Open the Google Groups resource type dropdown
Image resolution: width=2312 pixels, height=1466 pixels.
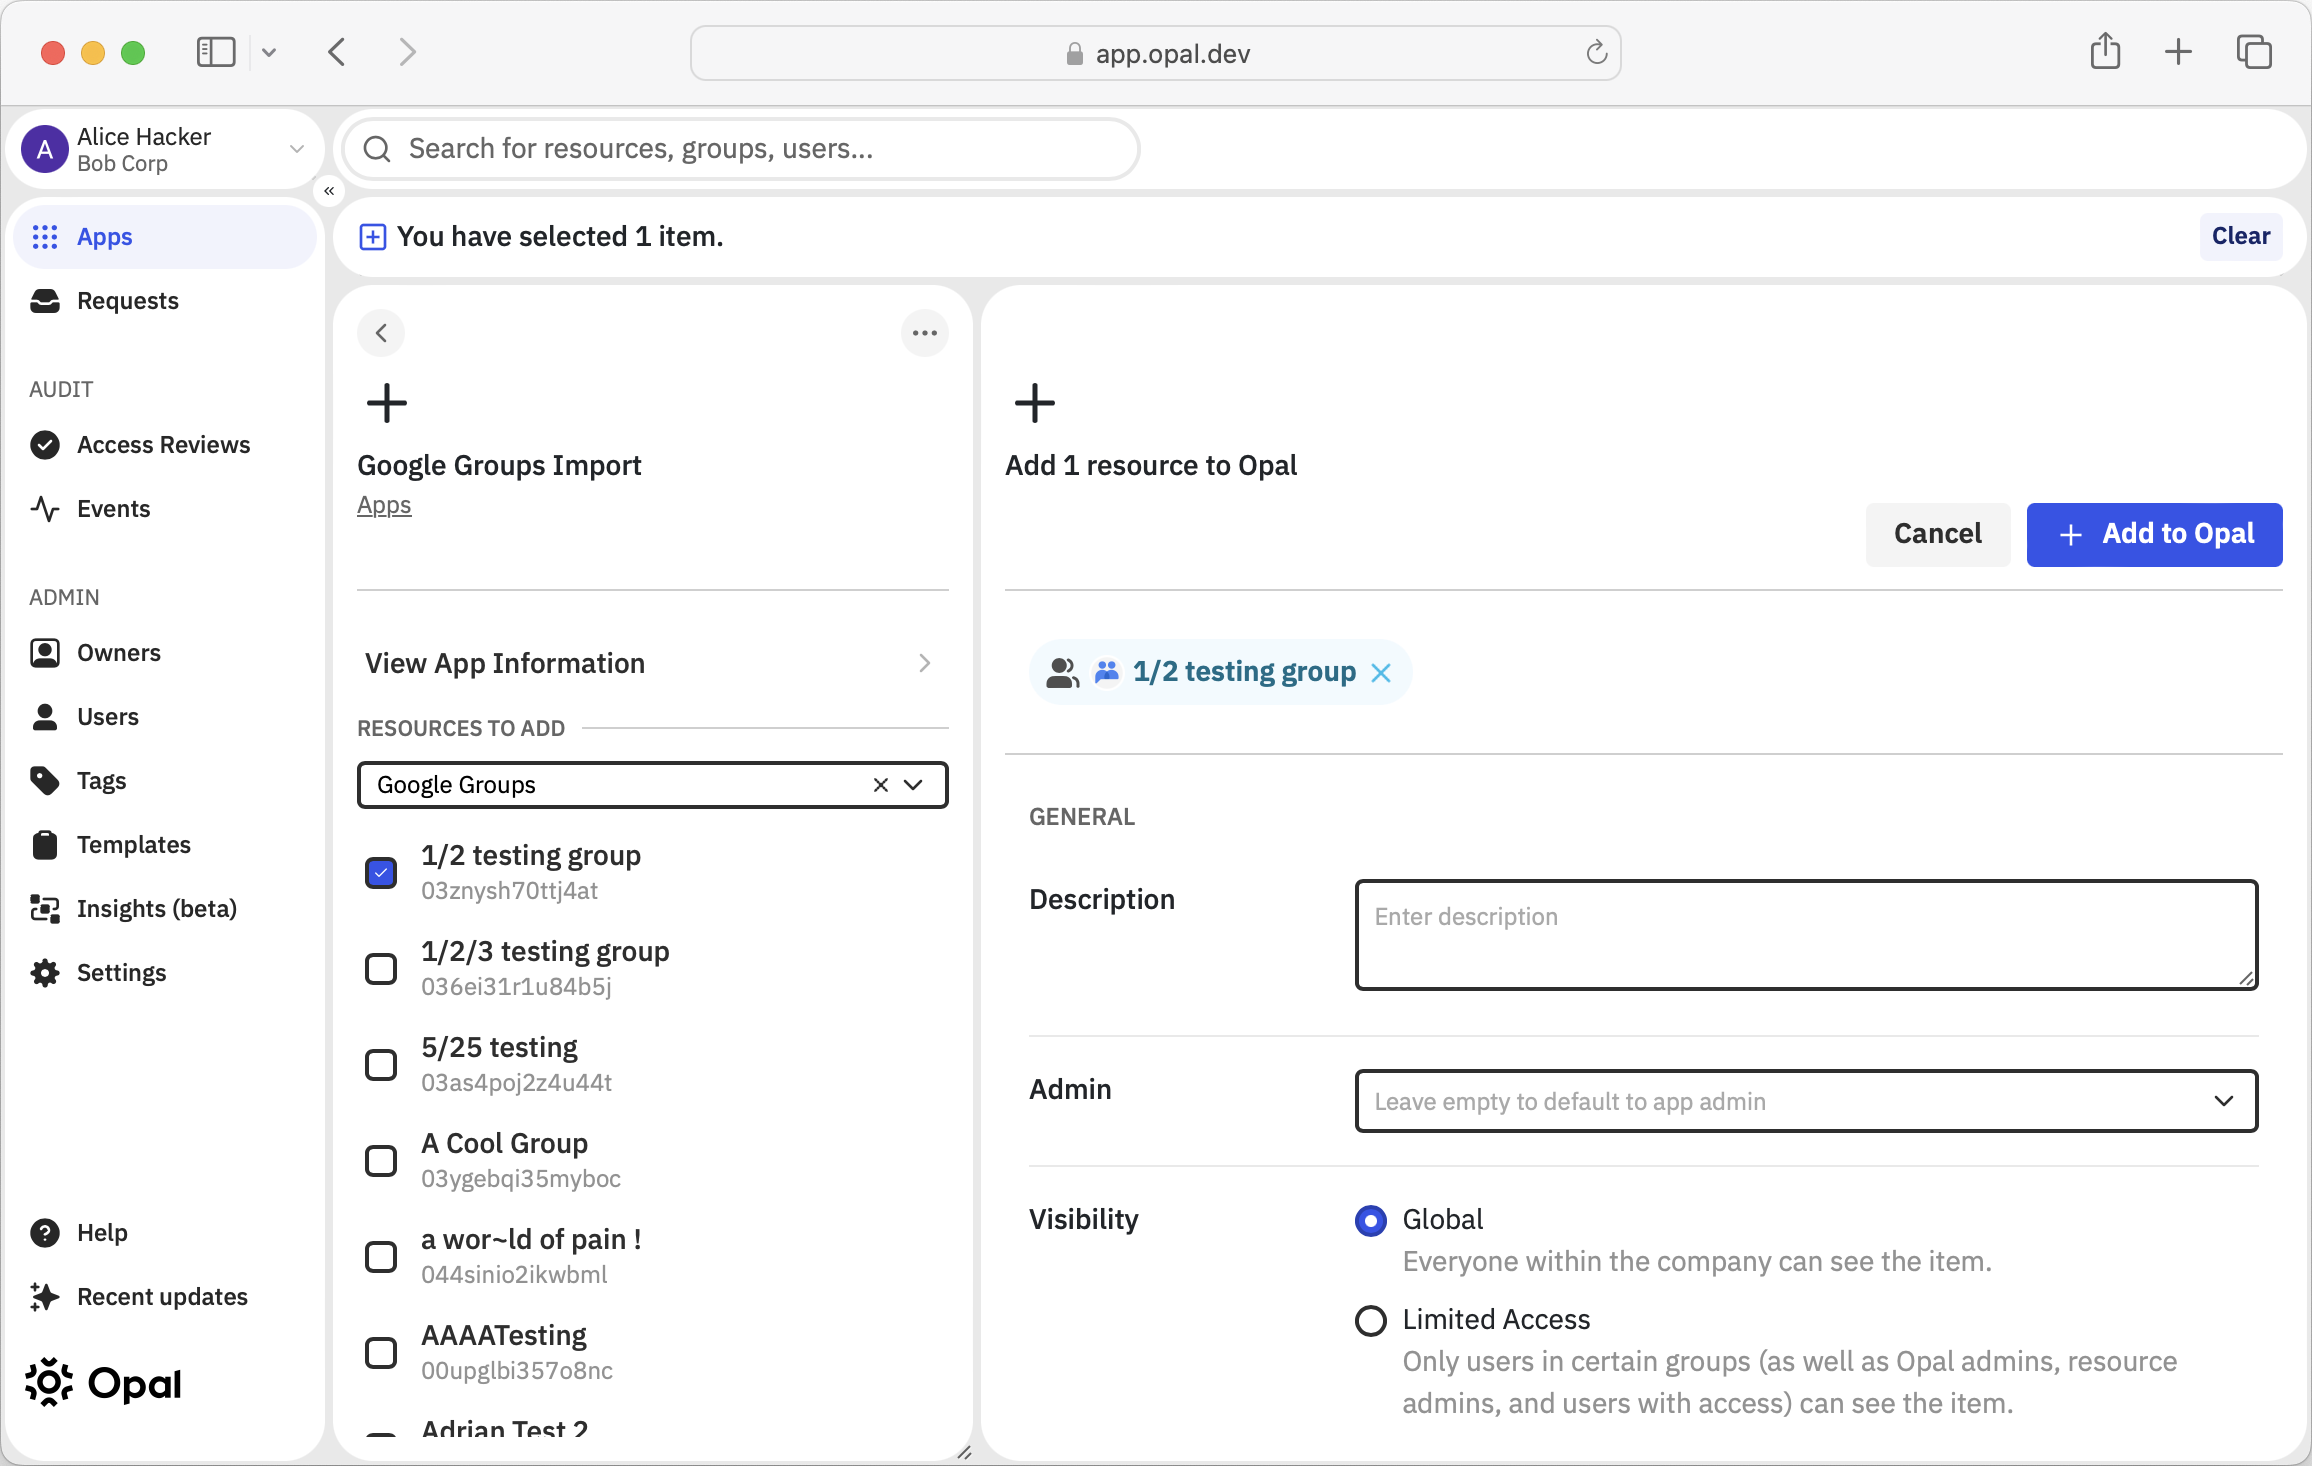click(x=913, y=785)
